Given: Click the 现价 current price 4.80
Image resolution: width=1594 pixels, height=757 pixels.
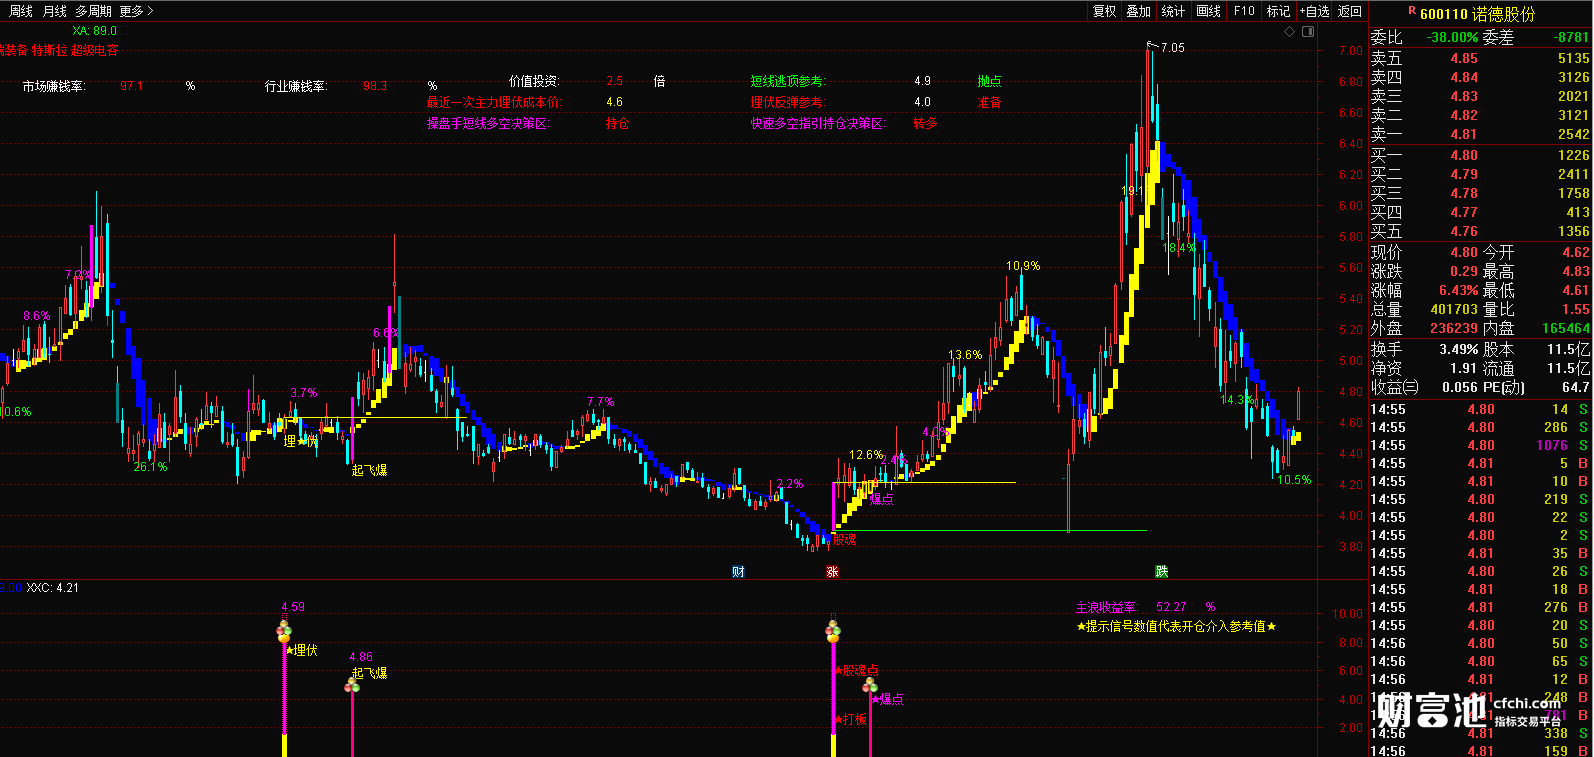Looking at the screenshot, I should [1464, 253].
